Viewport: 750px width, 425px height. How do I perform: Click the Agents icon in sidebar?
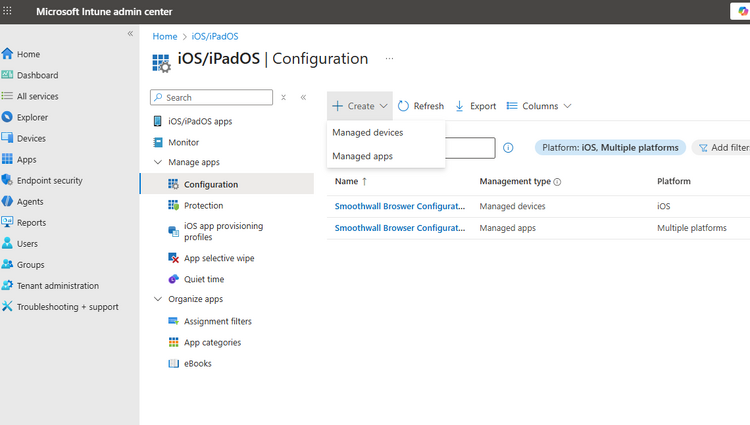click(7, 201)
